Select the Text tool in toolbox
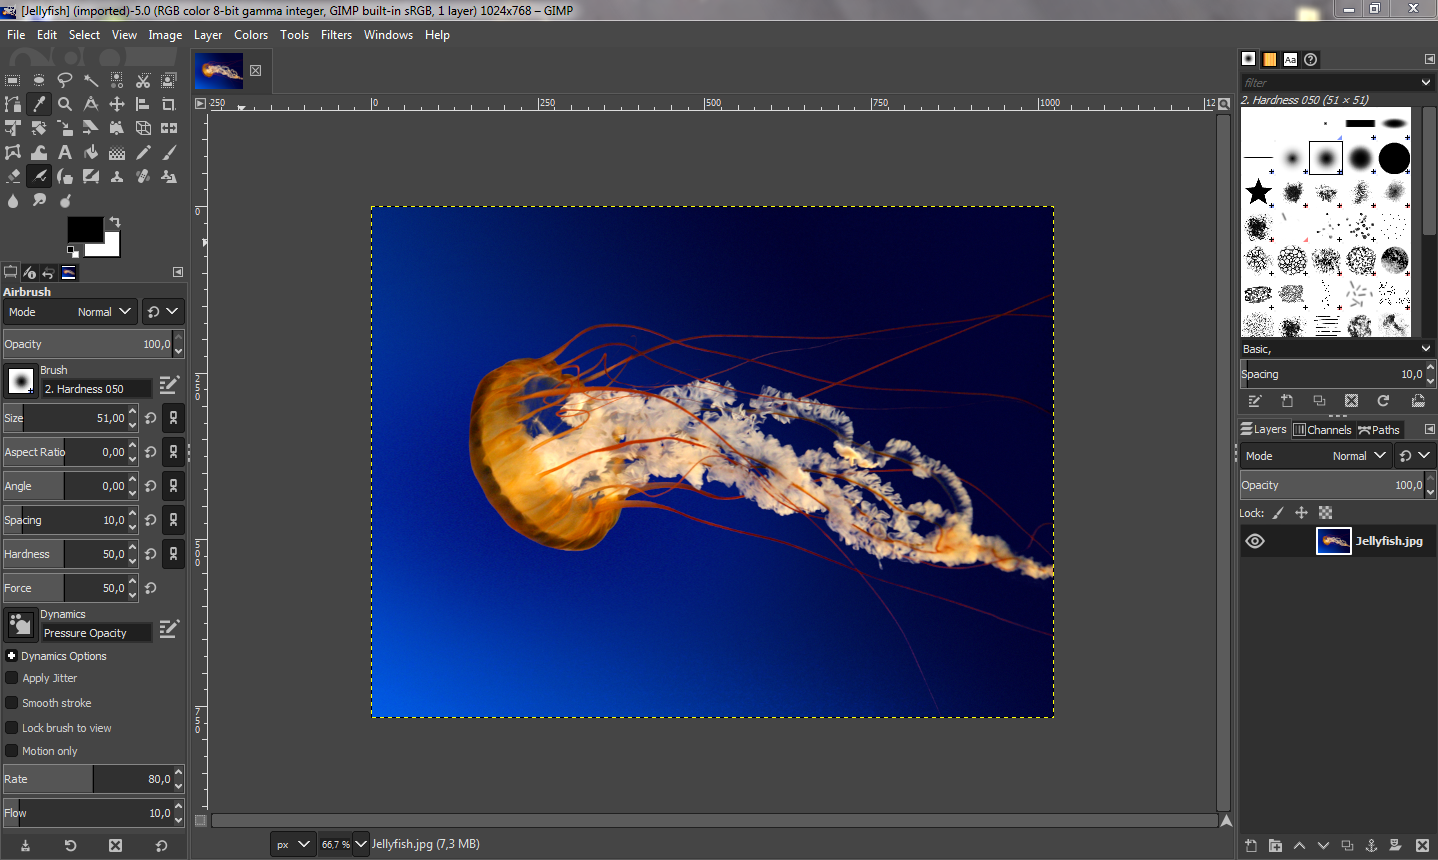 pyautogui.click(x=65, y=153)
